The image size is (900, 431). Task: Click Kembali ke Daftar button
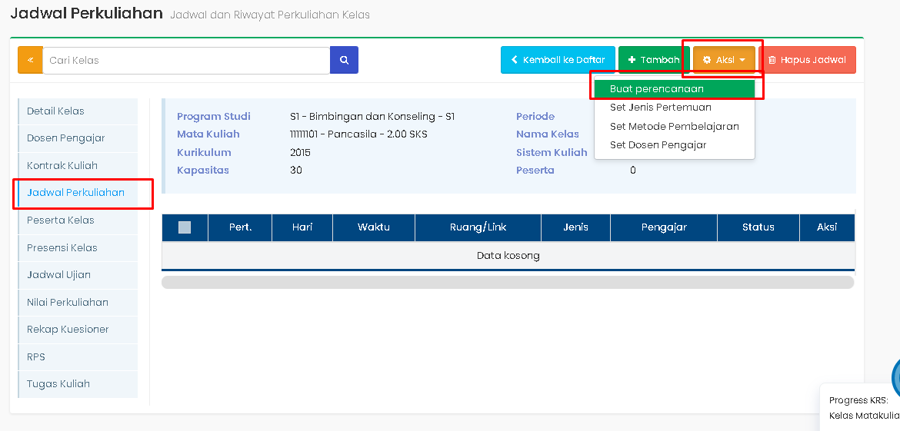pos(558,60)
